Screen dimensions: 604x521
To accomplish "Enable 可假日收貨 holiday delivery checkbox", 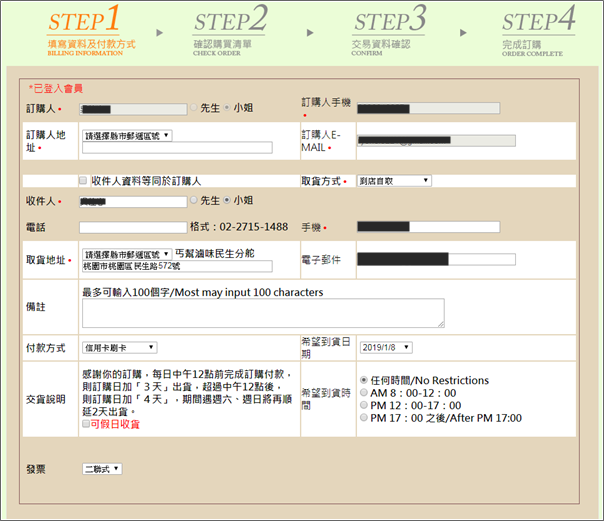I will click(x=87, y=424).
